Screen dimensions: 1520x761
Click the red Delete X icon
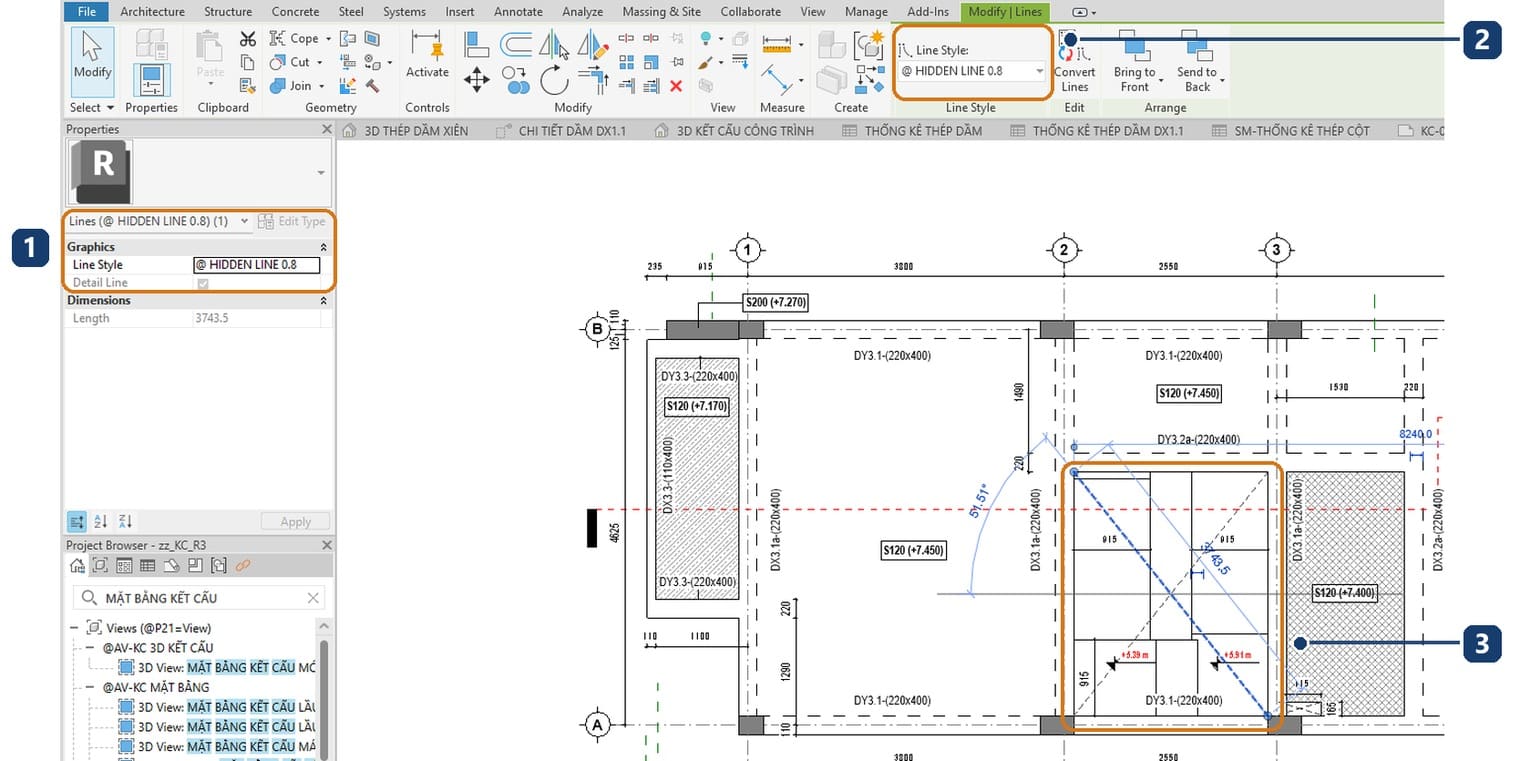coord(676,87)
